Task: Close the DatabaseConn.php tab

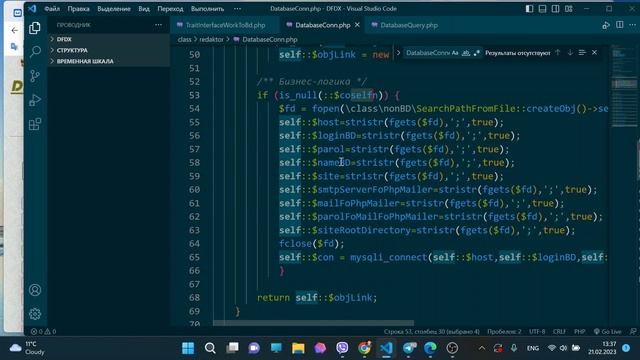Action: [358, 25]
